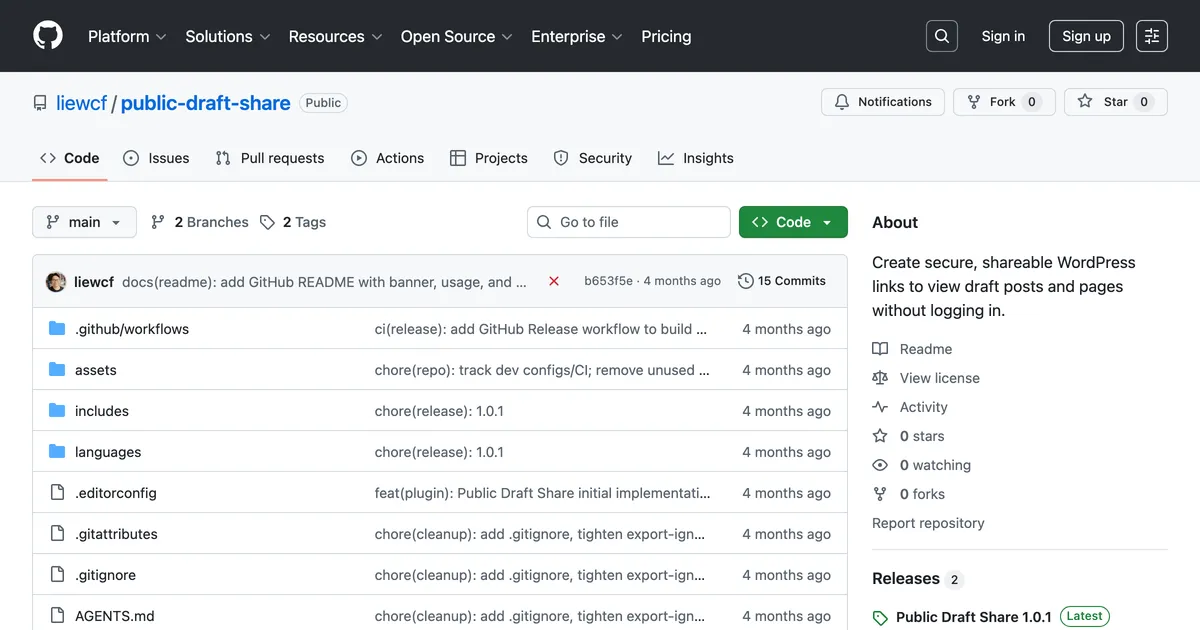The height and width of the screenshot is (630, 1200).
Task: Star the public-draft-share repository
Action: 1115,101
